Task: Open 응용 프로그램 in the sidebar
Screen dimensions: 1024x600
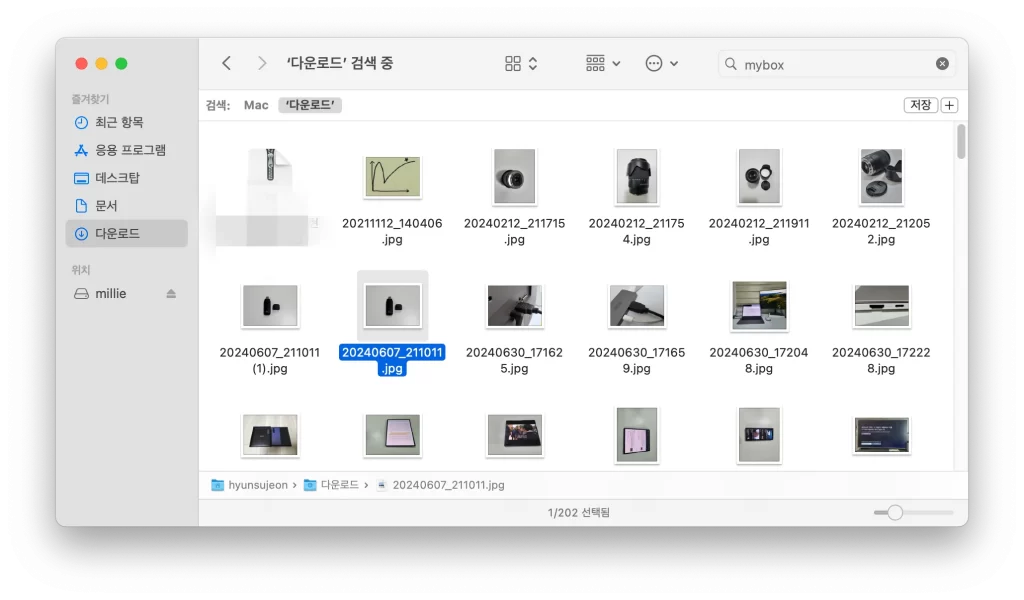Action: coord(130,150)
